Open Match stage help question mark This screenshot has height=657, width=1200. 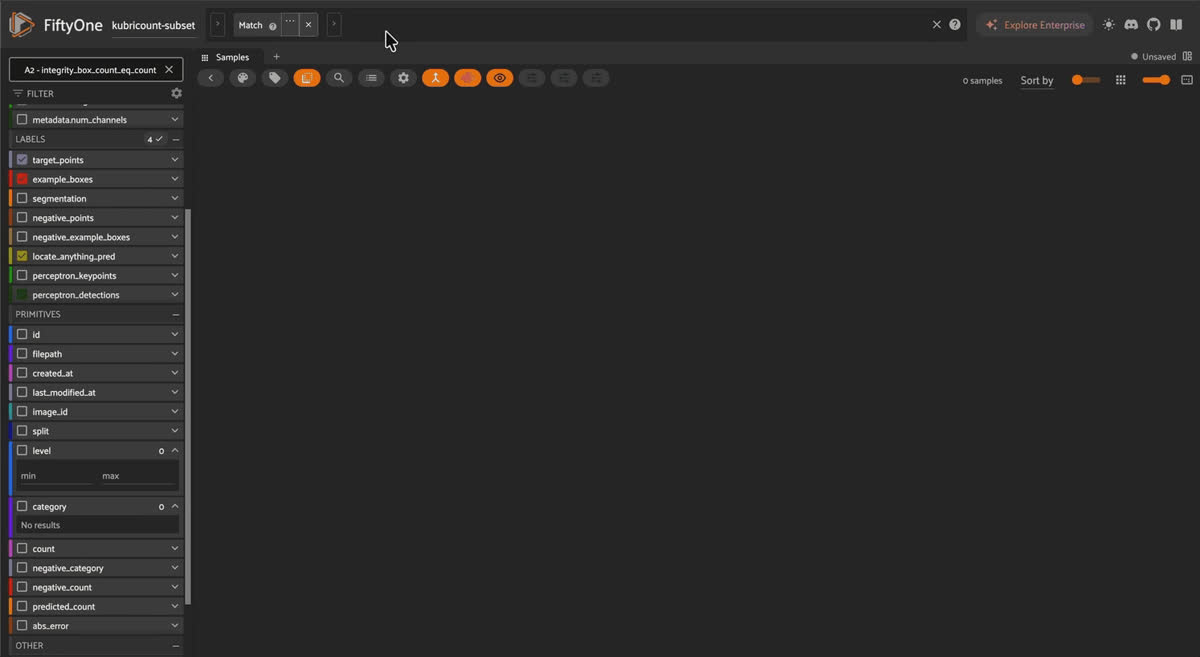click(x=273, y=26)
